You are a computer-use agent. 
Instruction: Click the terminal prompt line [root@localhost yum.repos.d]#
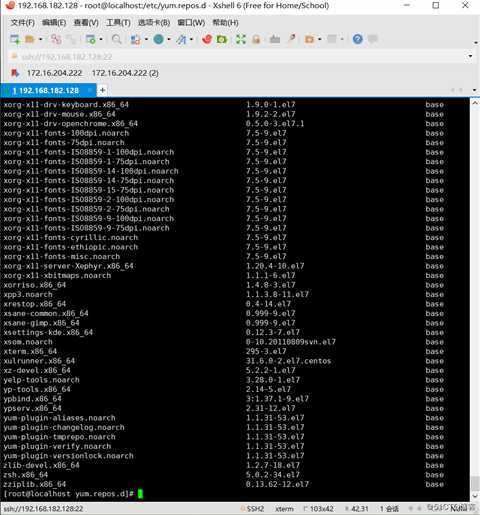point(69,494)
